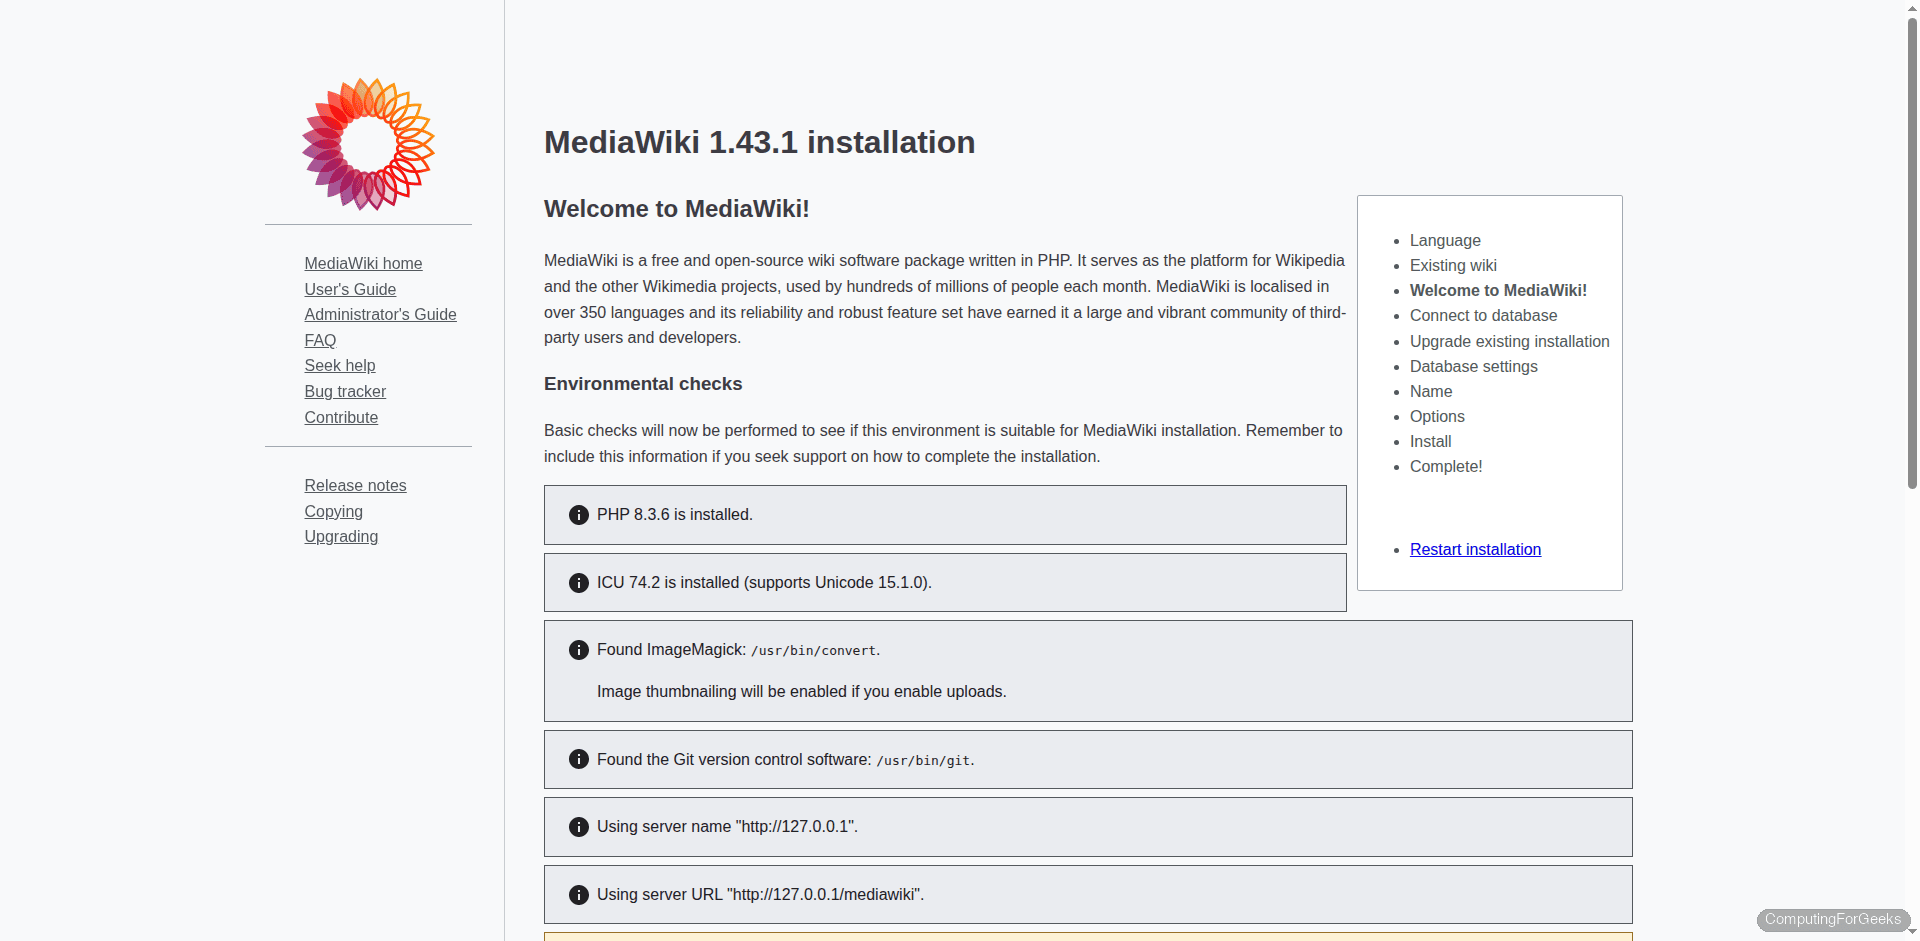Click the info icon next to the ImageMagick message
The image size is (1920, 941).
pos(578,650)
